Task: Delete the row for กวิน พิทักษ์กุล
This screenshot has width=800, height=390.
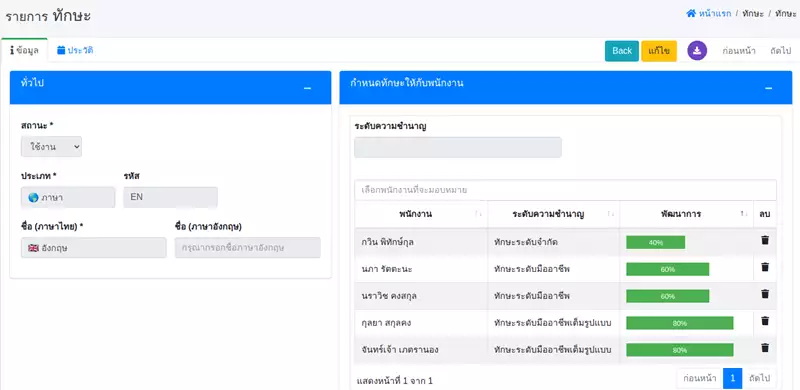Action: coord(765,240)
